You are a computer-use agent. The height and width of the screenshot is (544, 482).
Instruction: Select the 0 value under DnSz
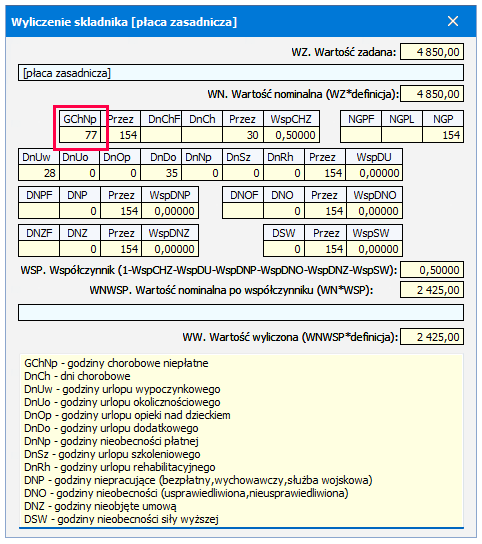coord(243,173)
